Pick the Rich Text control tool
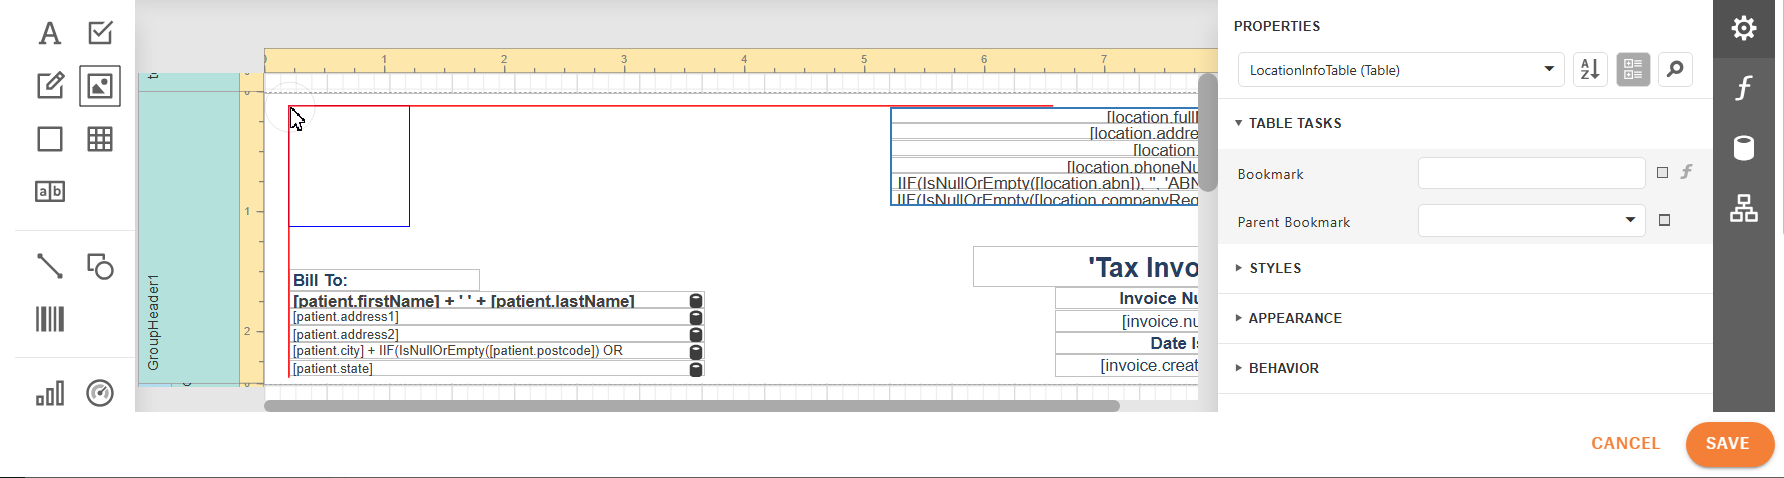Viewport: 1784px width, 478px height. (49, 86)
